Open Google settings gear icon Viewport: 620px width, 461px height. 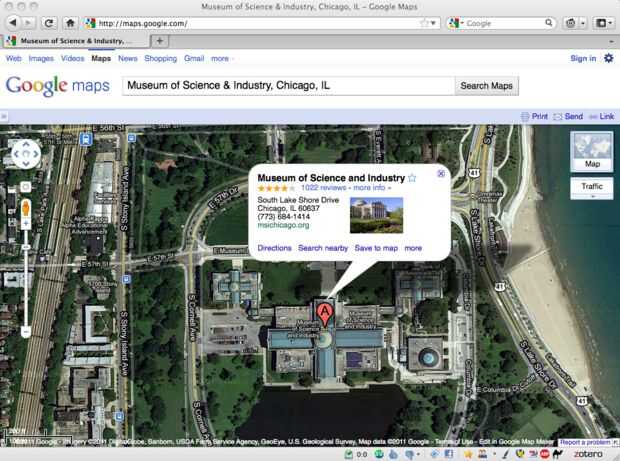click(x=609, y=59)
